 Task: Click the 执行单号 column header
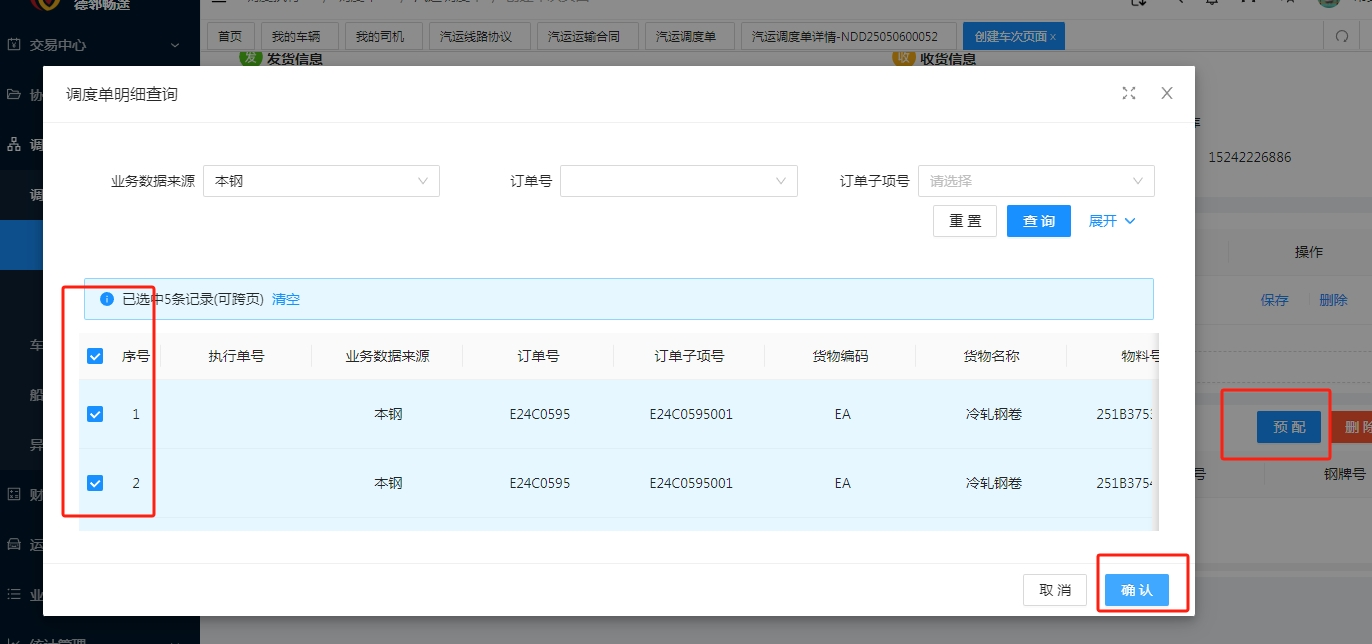pos(236,356)
